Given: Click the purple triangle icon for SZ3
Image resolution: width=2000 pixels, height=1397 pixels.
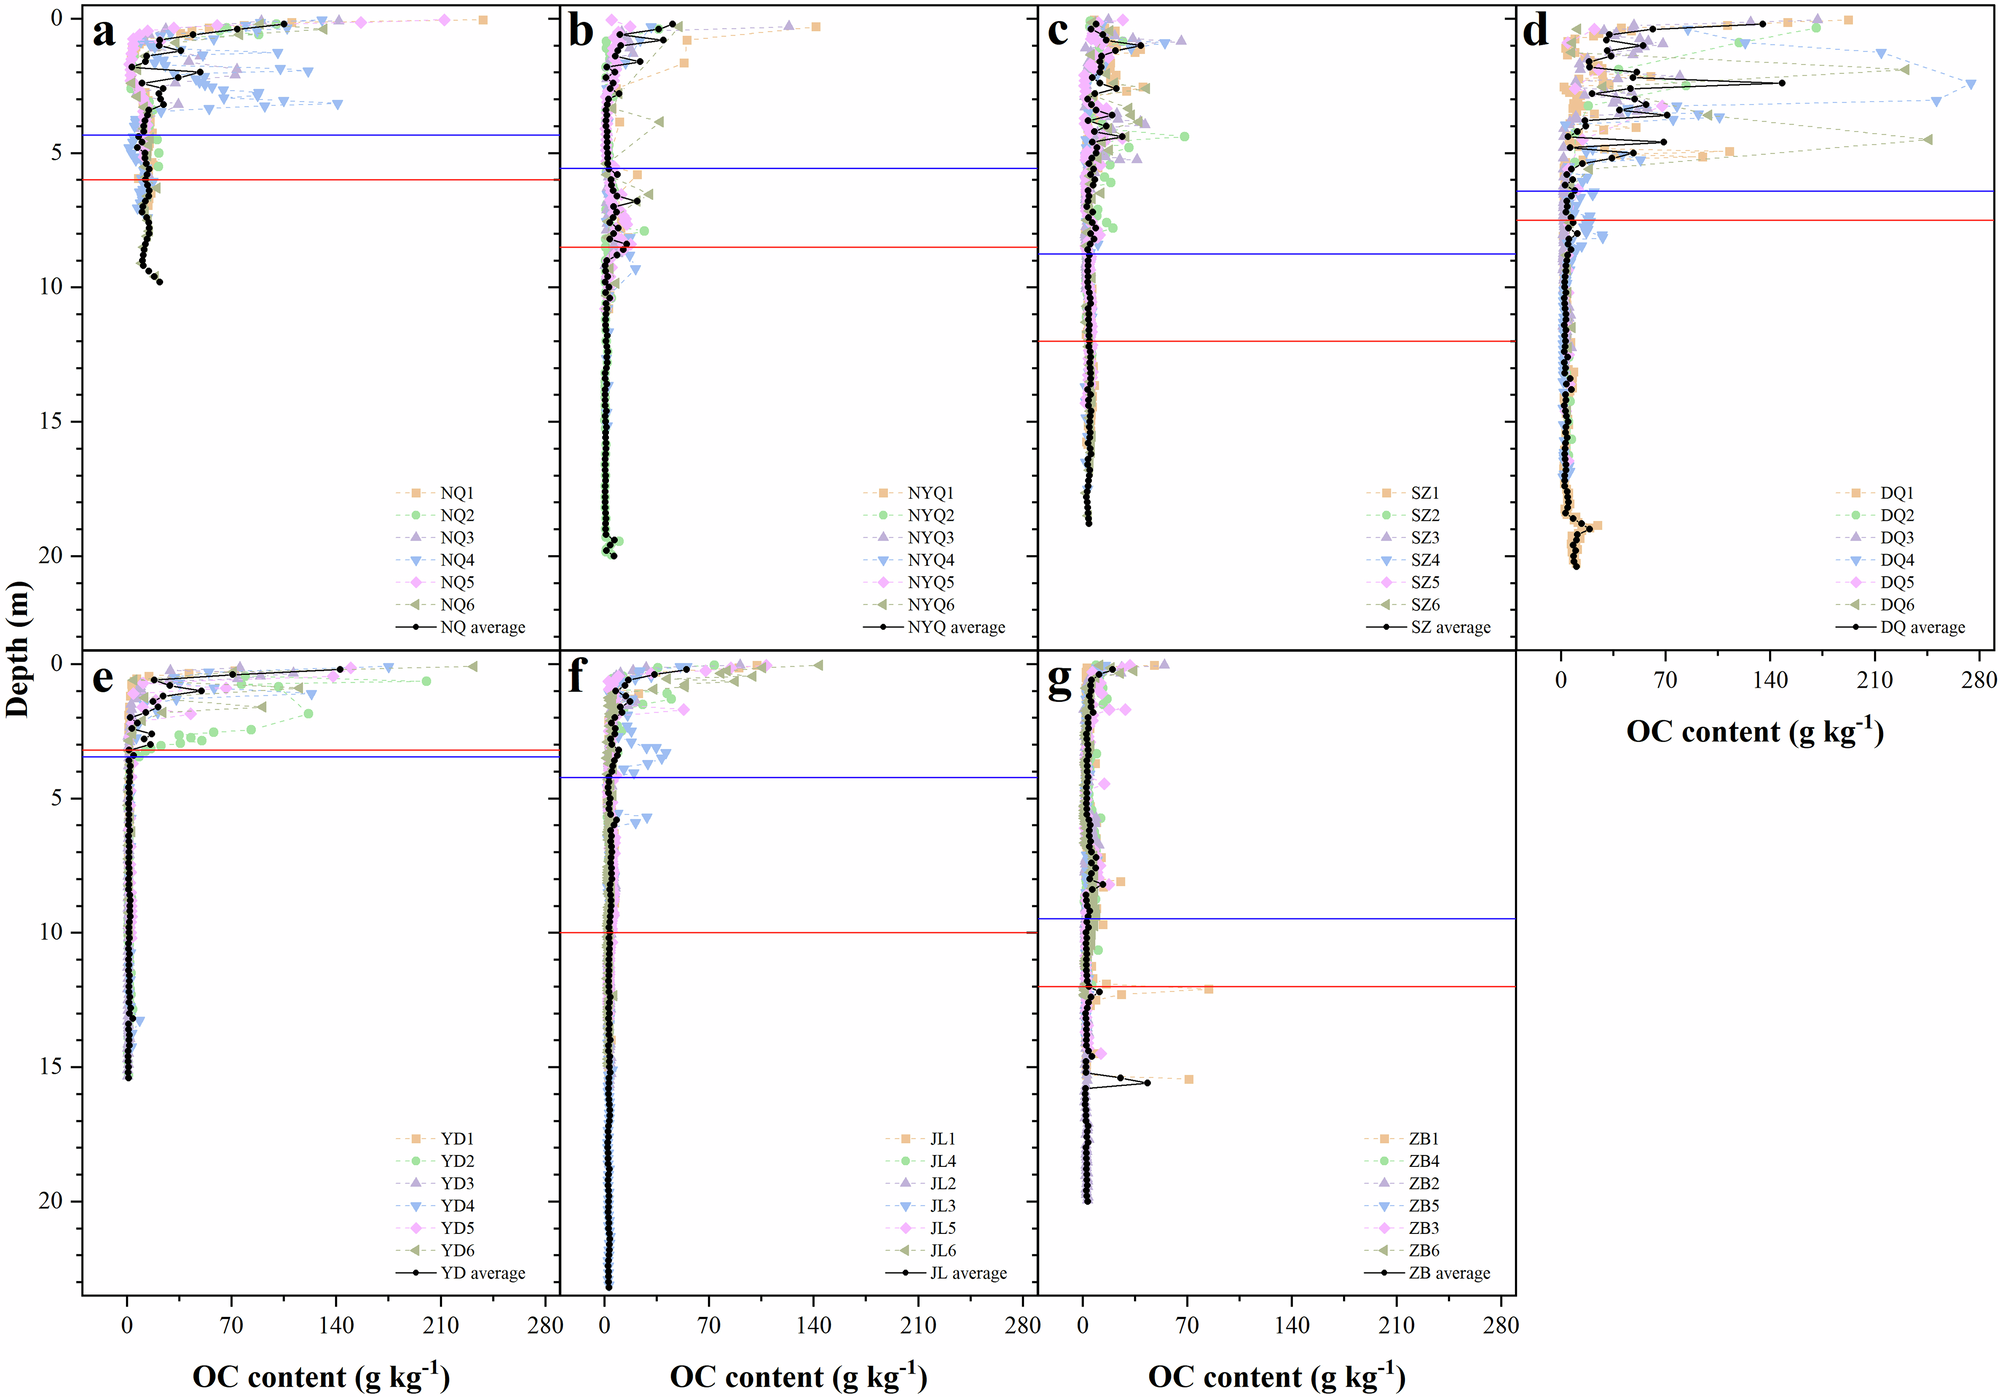Looking at the screenshot, I should coord(1386,537).
